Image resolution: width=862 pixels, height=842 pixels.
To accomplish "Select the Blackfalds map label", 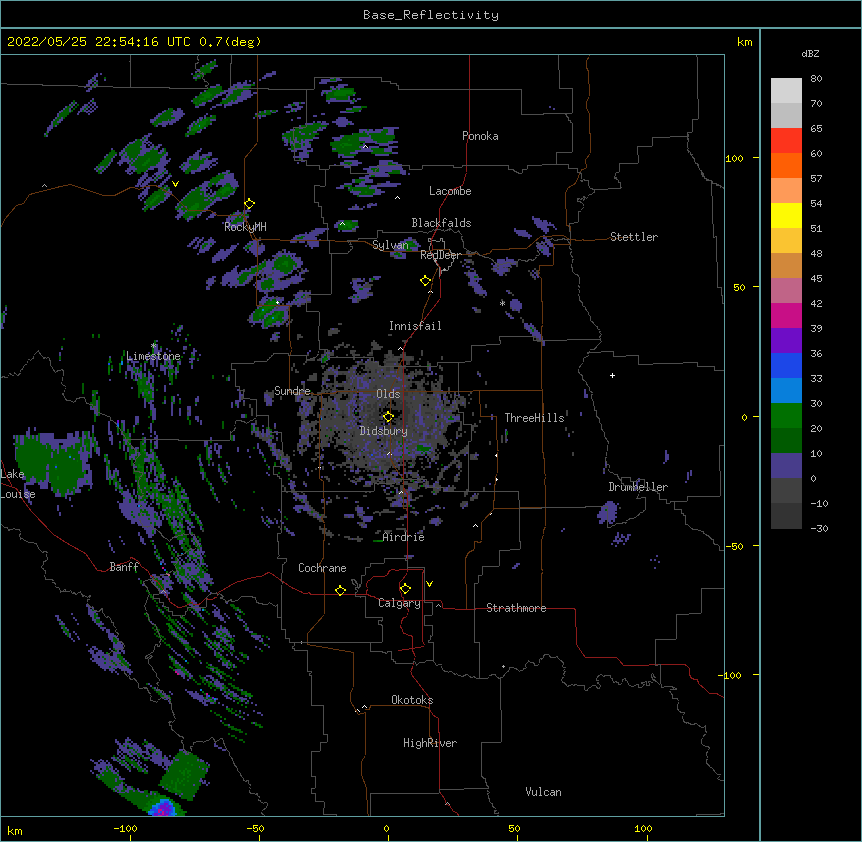I will pos(441,223).
